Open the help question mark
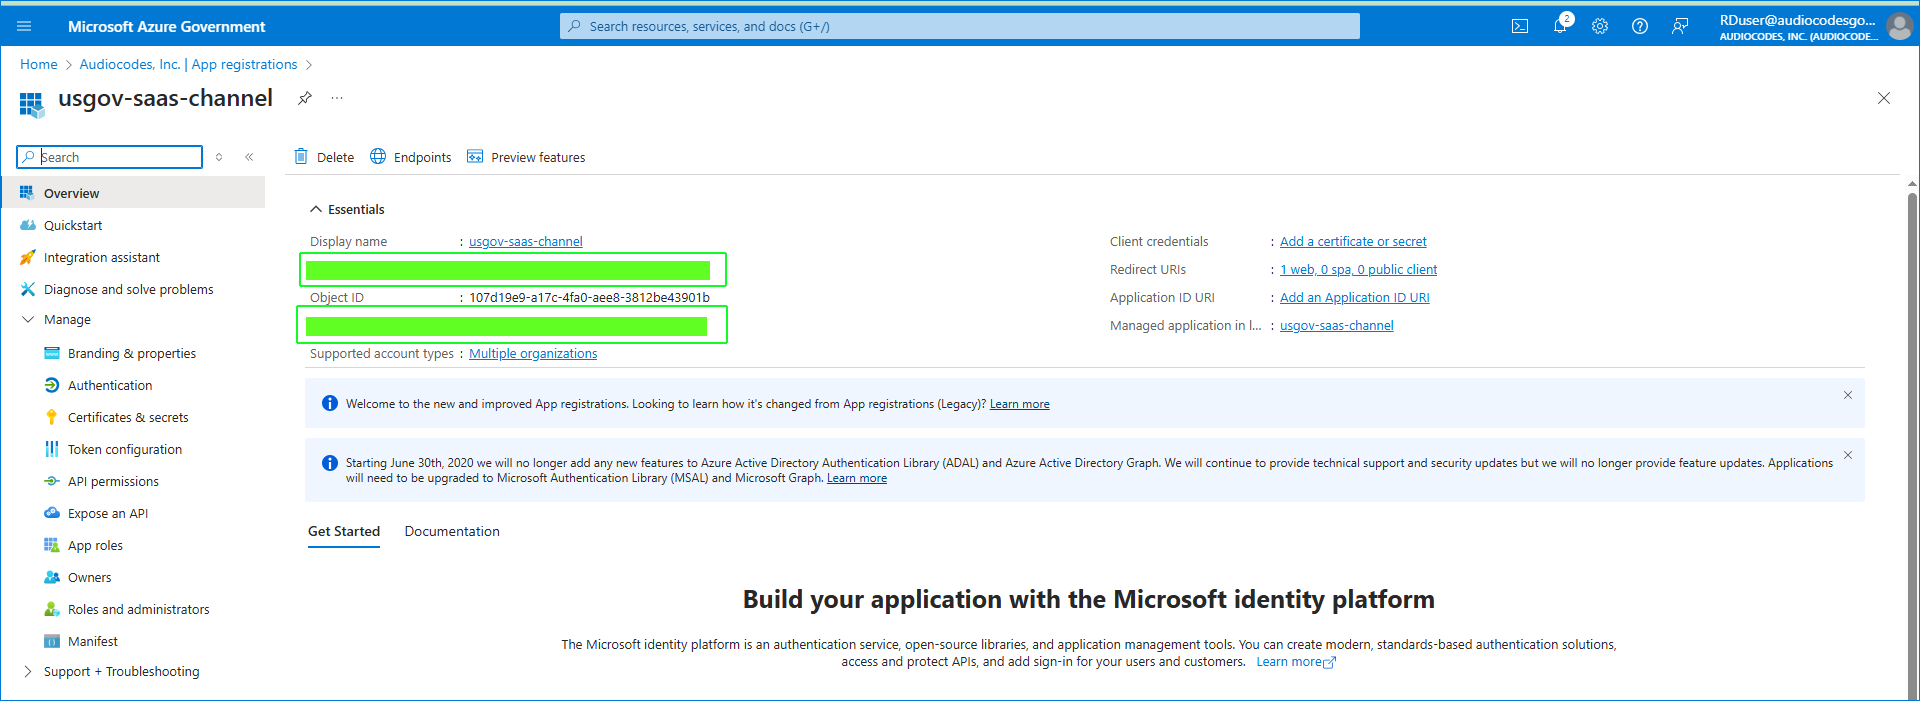Viewport: 1920px width, 701px height. [1640, 26]
